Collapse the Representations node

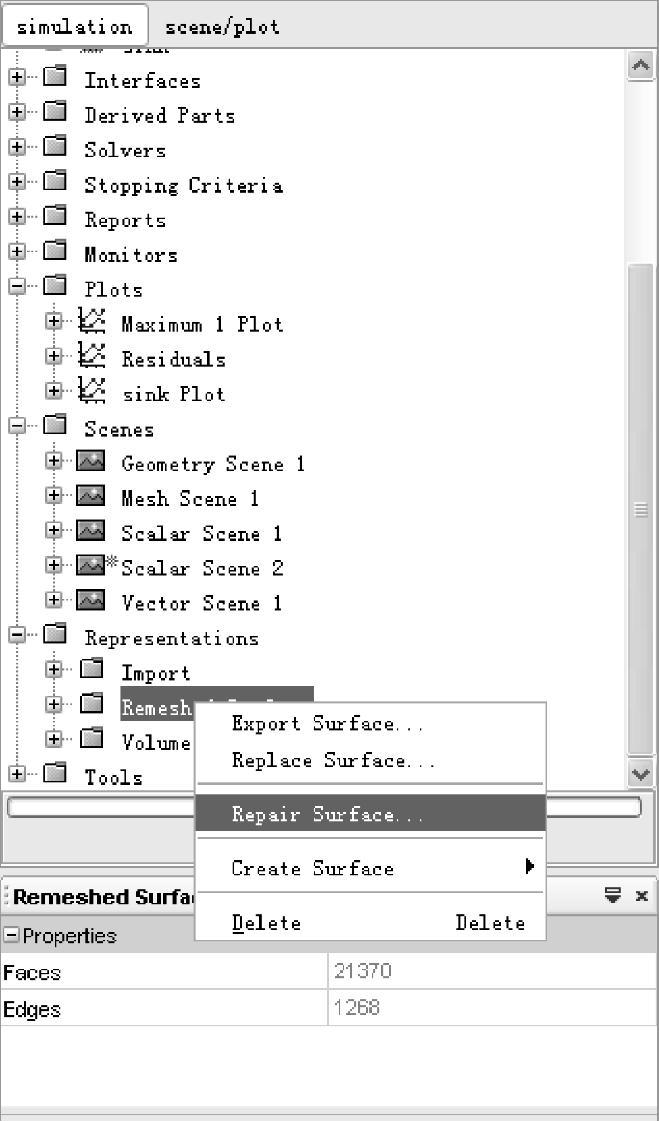[17, 636]
